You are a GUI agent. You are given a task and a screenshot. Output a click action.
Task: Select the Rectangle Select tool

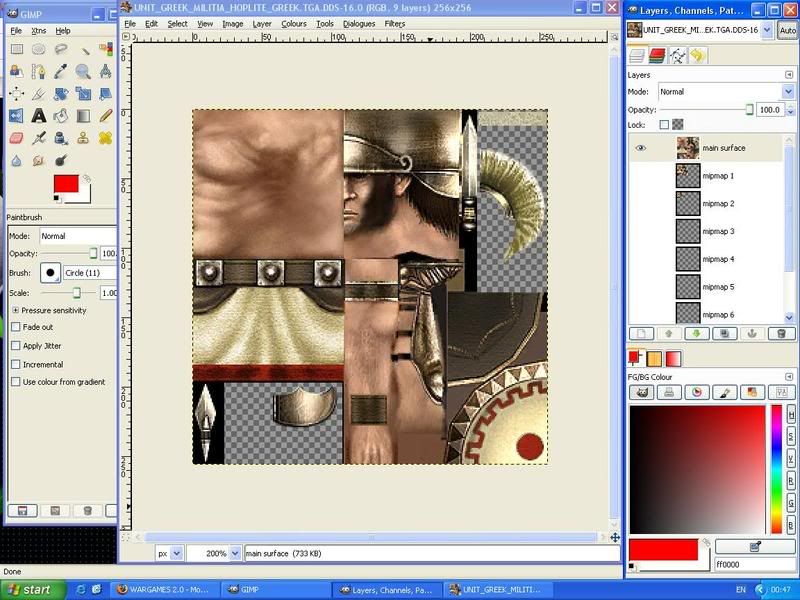tap(16, 49)
